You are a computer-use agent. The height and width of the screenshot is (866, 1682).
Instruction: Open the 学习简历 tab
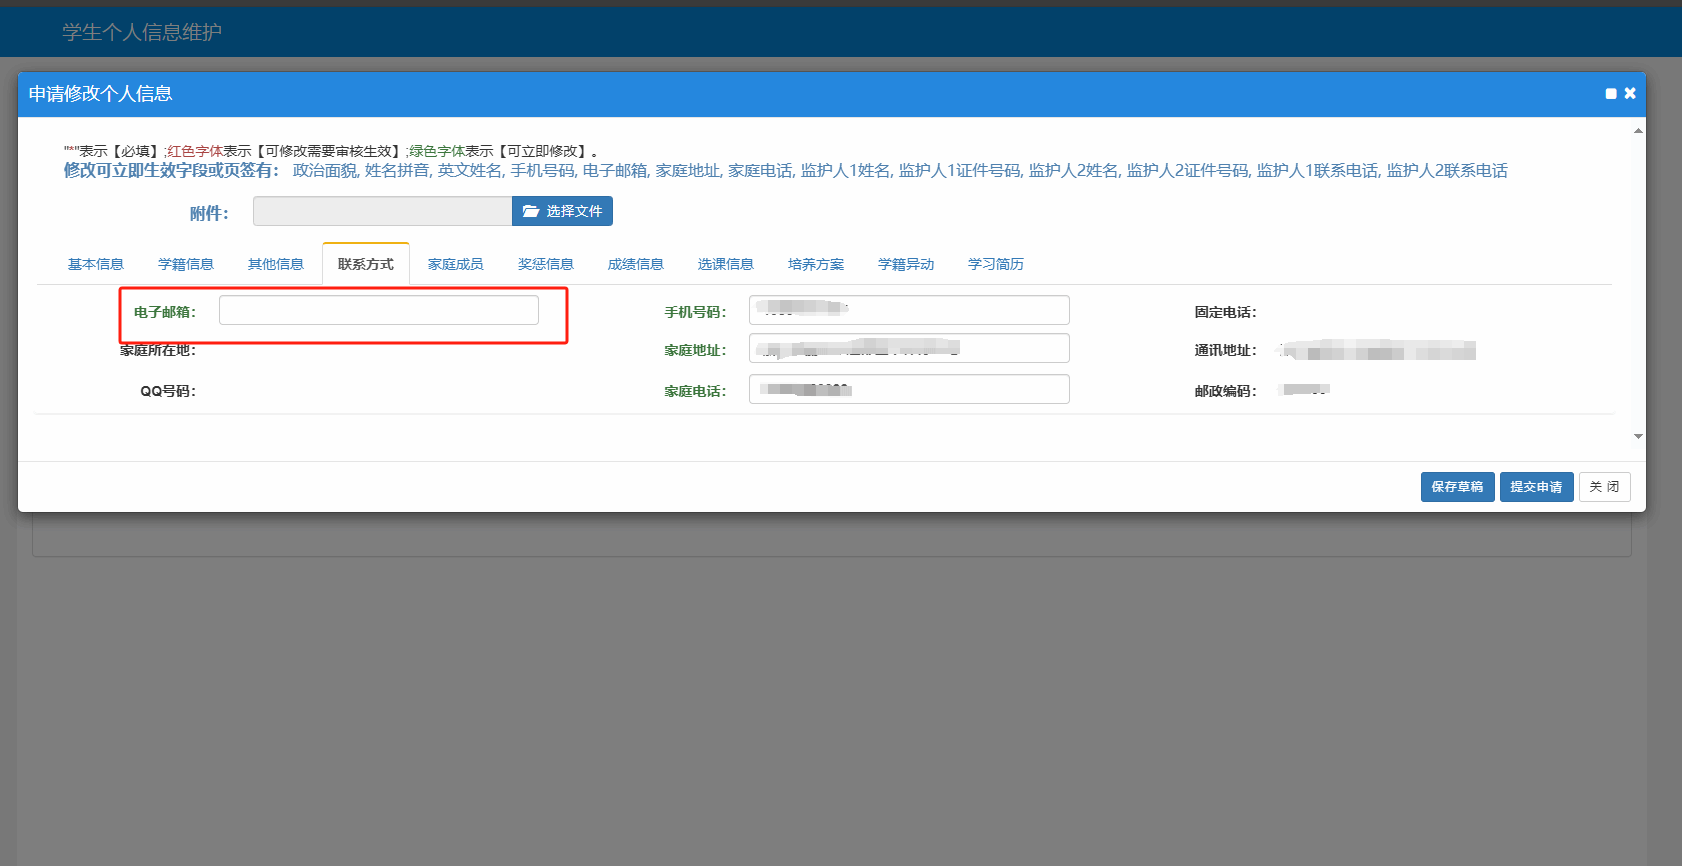(996, 264)
